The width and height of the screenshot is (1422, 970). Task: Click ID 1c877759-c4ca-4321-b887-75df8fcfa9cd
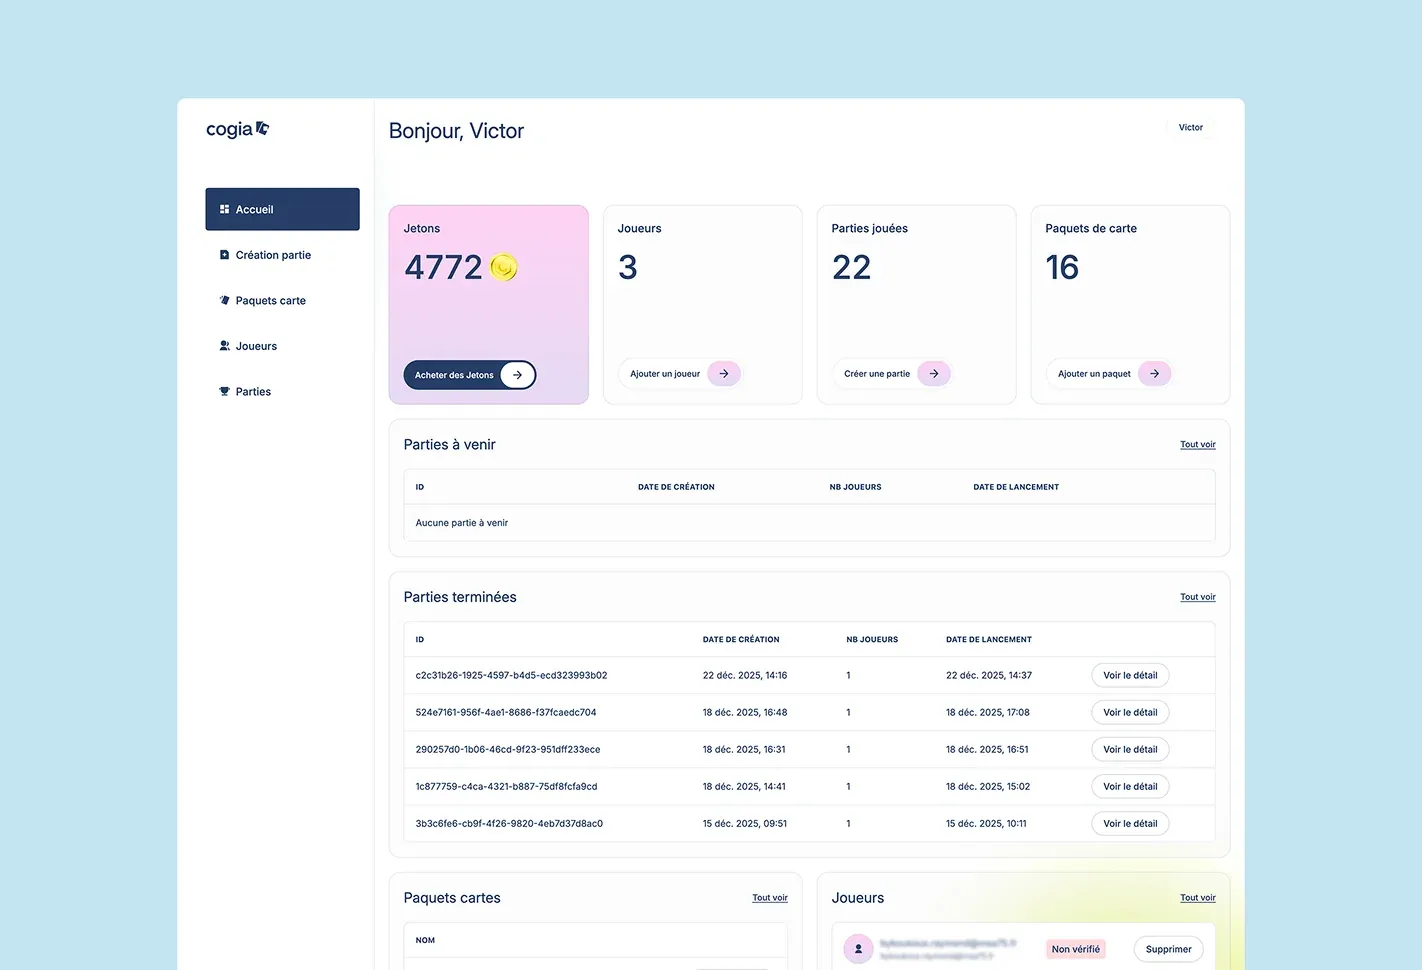click(507, 786)
